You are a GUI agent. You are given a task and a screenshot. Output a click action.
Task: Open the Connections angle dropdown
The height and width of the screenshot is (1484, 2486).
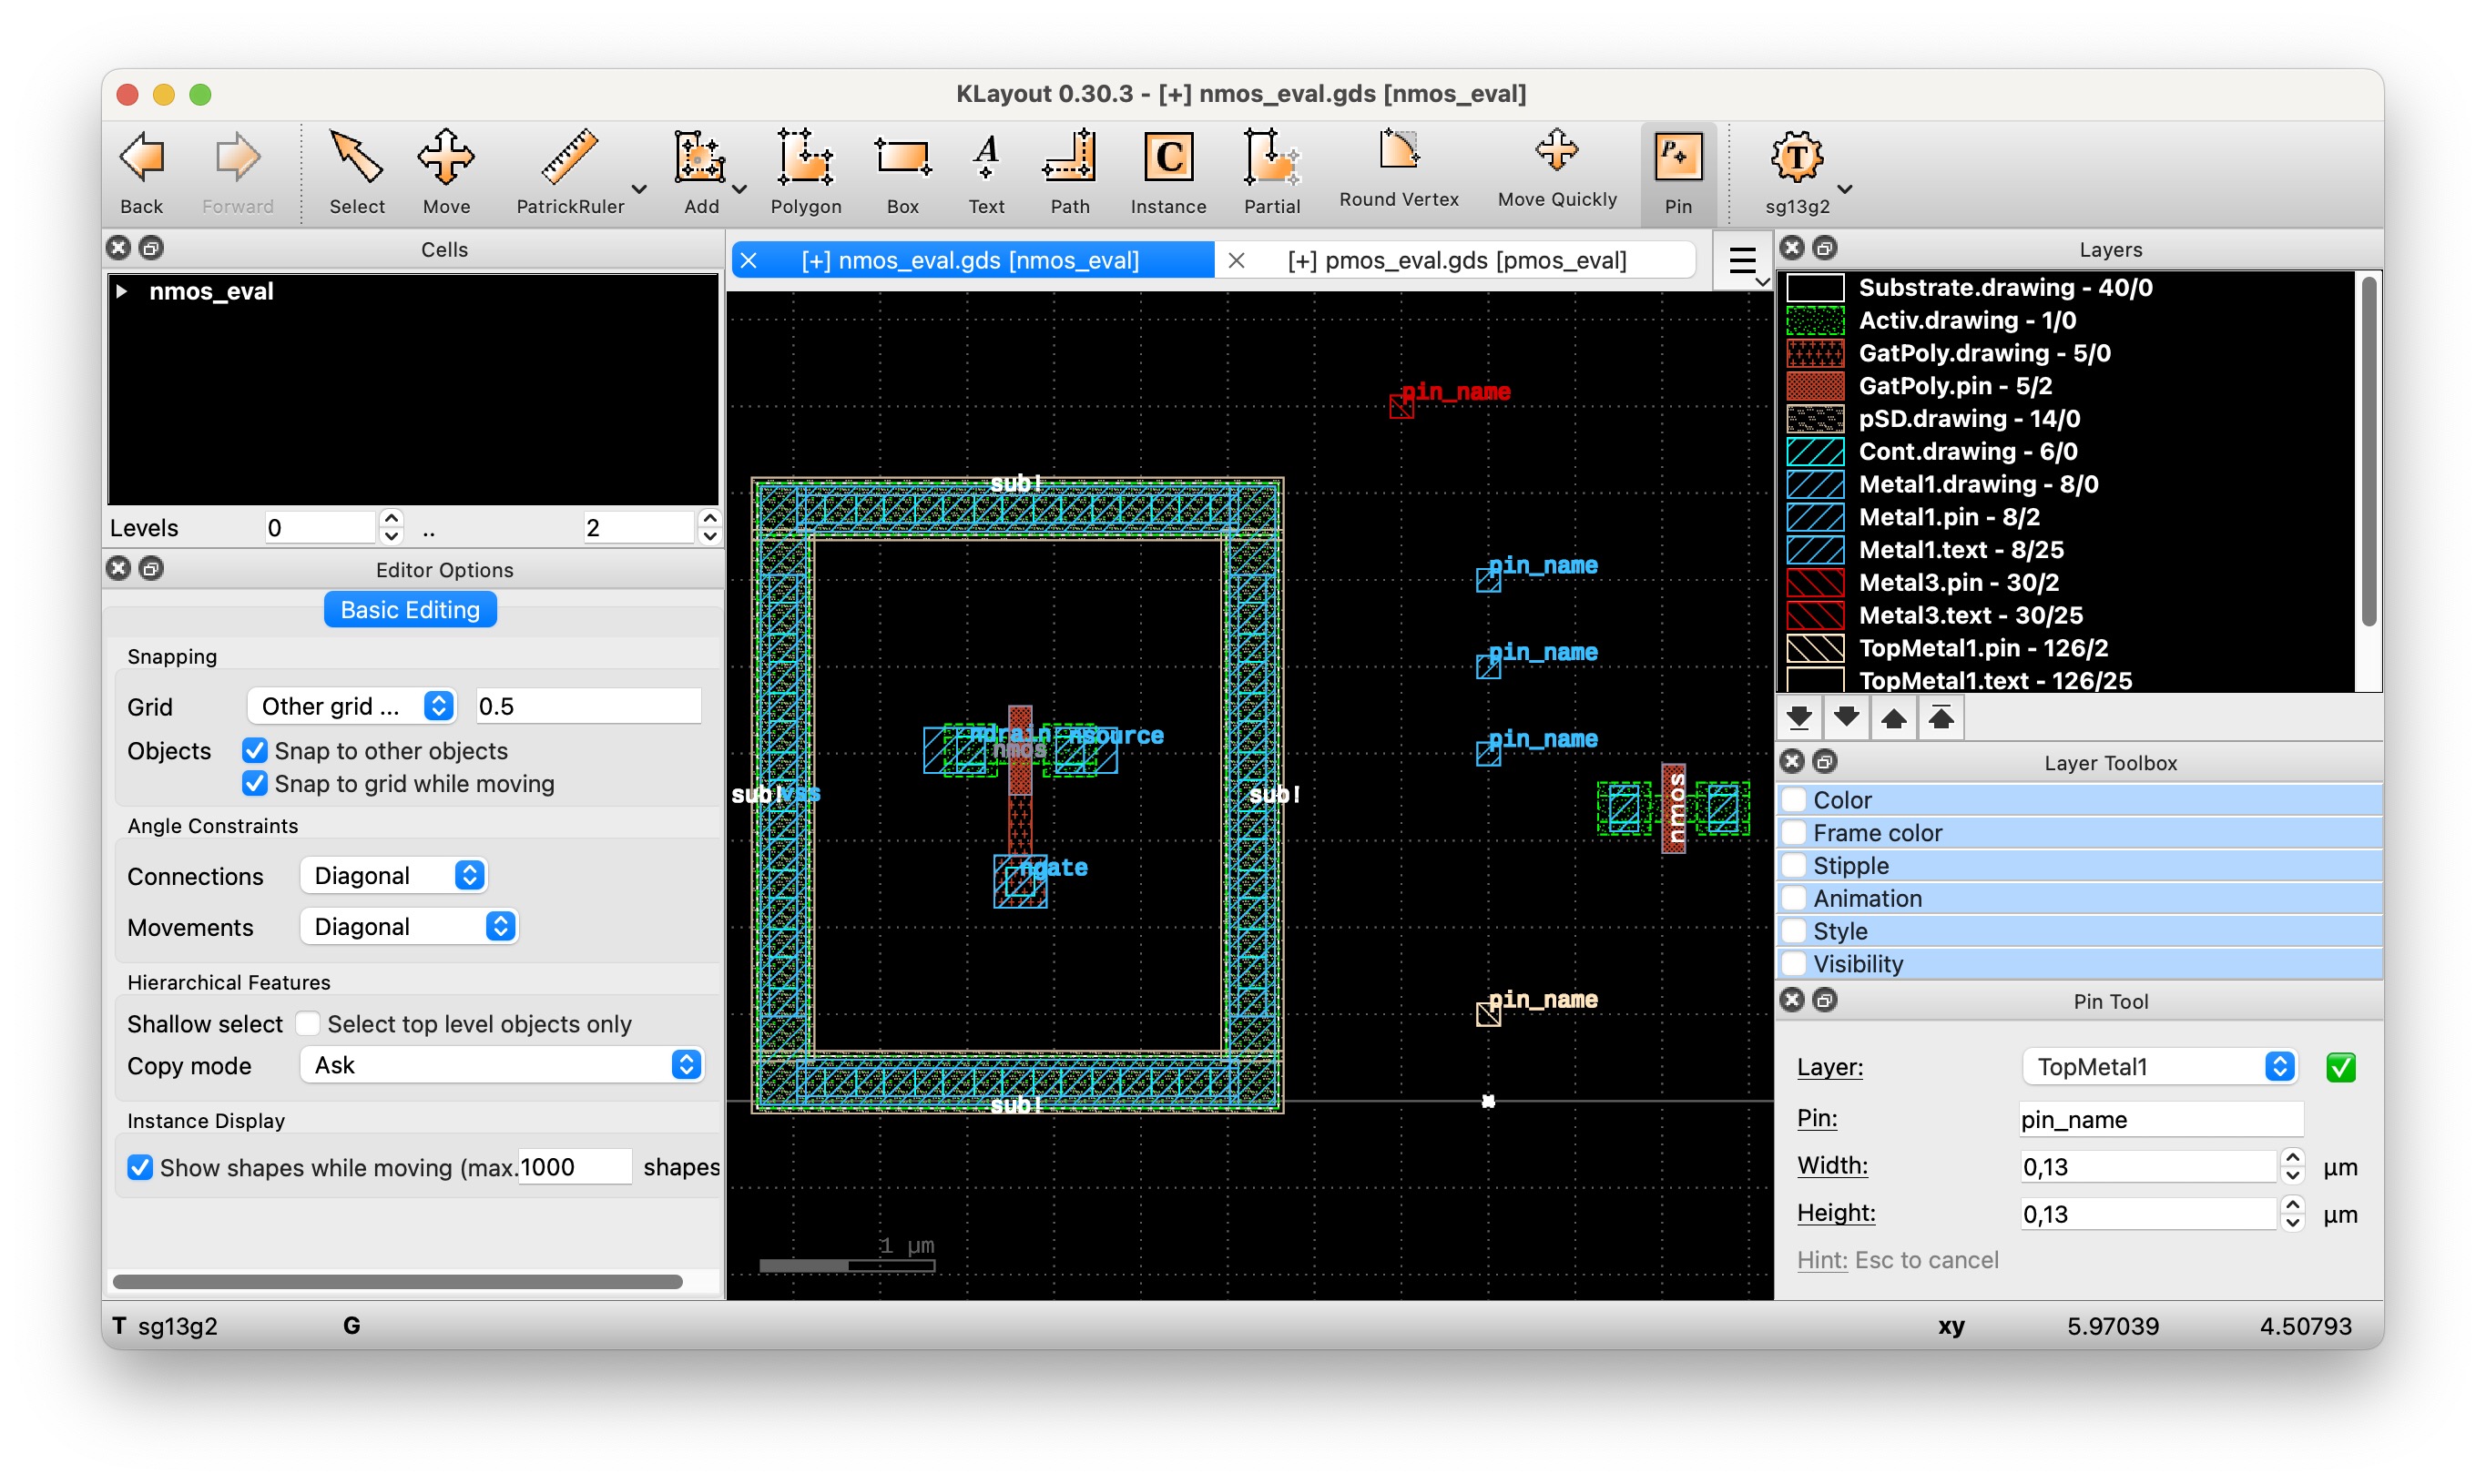[x=395, y=876]
